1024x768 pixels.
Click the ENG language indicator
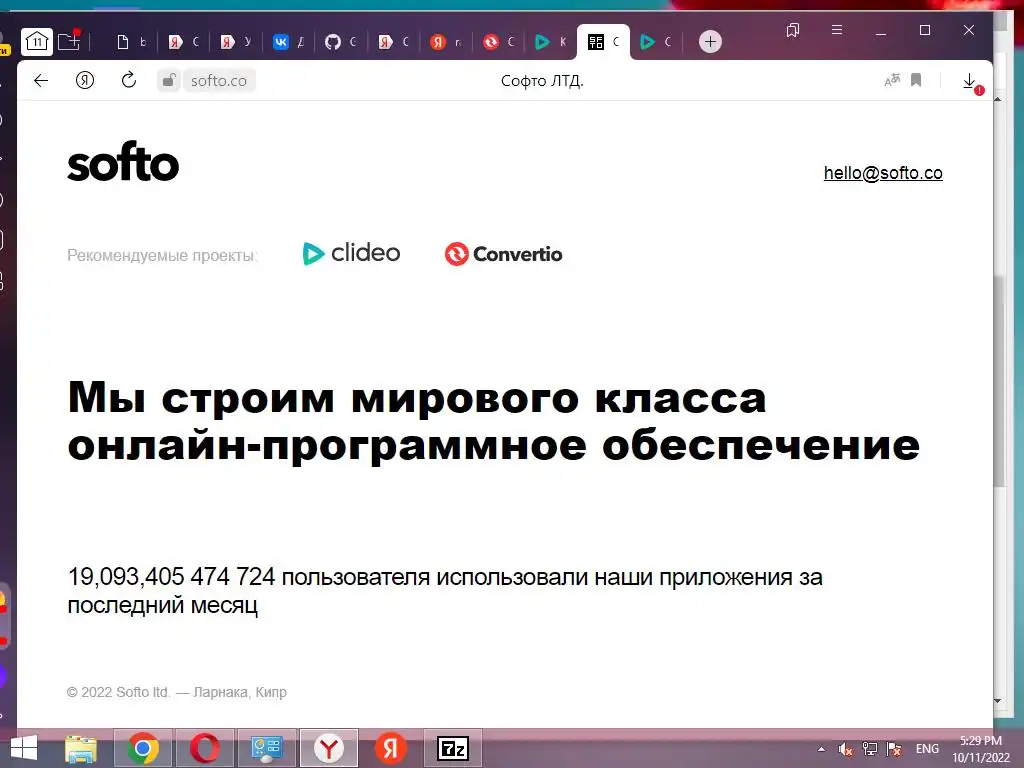tap(927, 749)
